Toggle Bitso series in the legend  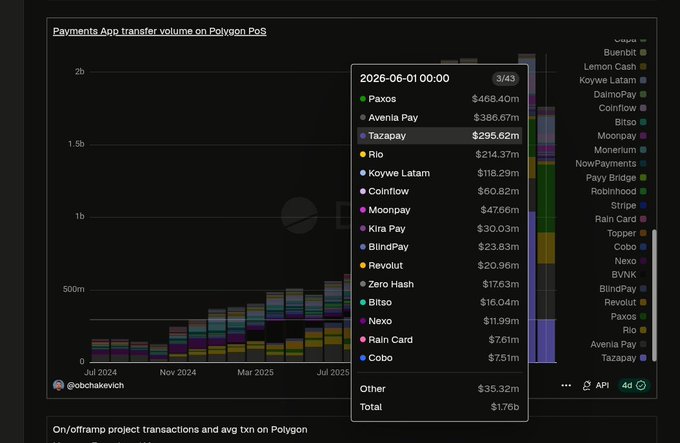coord(631,122)
